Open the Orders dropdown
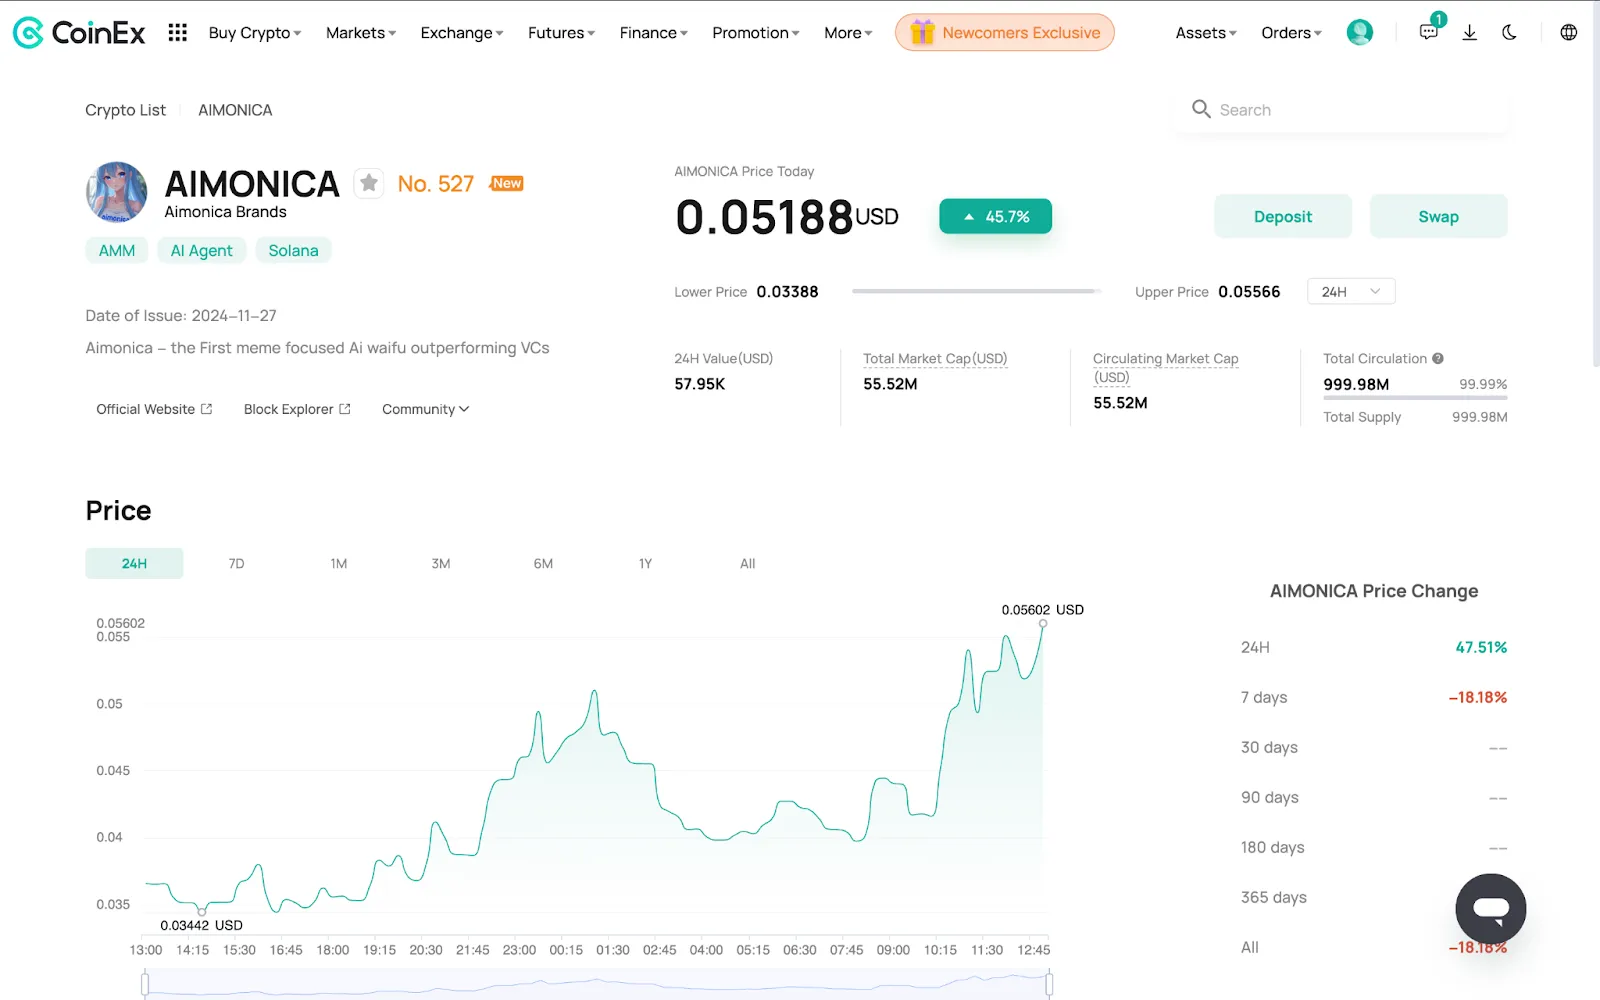Viewport: 1600px width, 1000px height. (x=1291, y=33)
